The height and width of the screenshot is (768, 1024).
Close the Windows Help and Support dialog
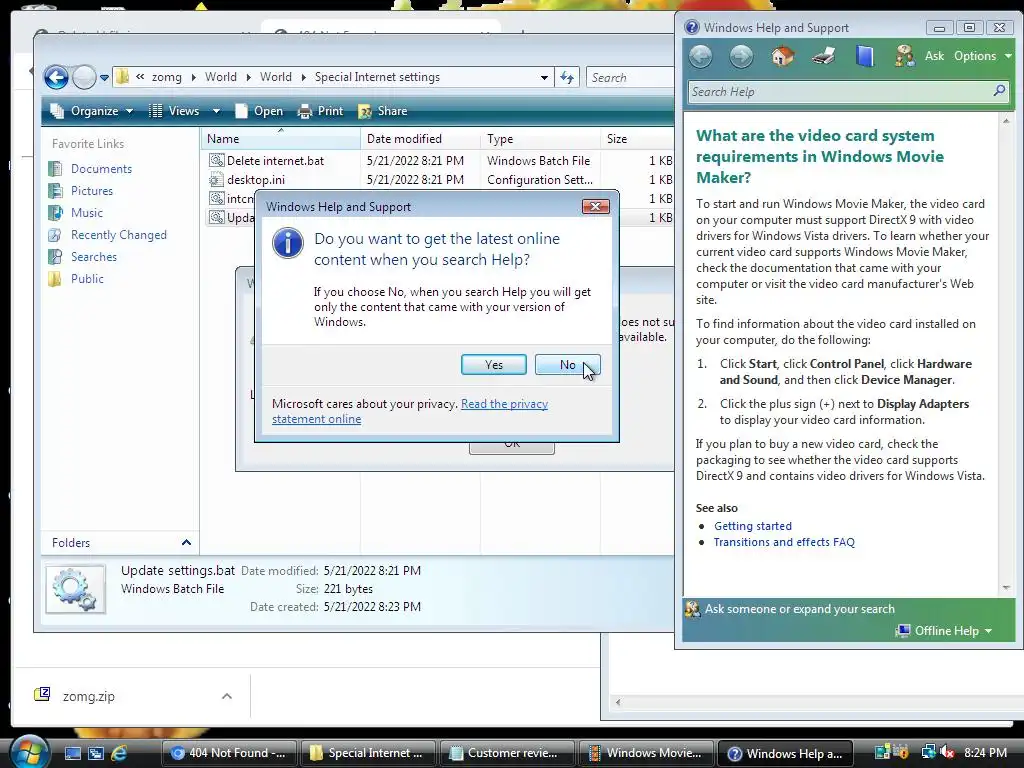click(x=595, y=206)
